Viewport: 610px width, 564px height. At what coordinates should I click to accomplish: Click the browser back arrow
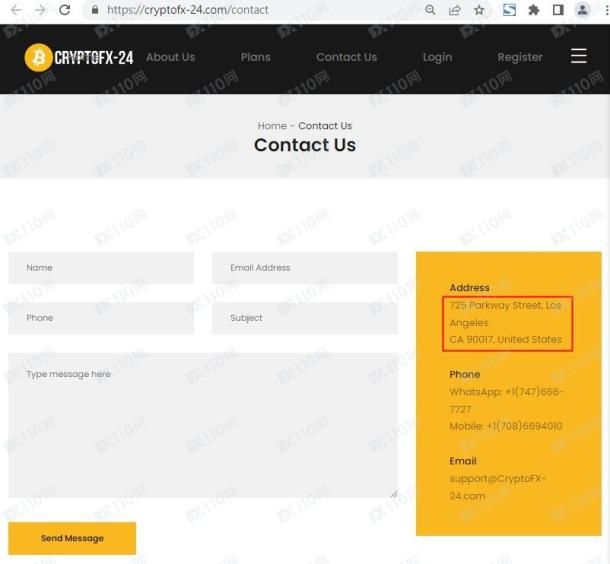[16, 10]
